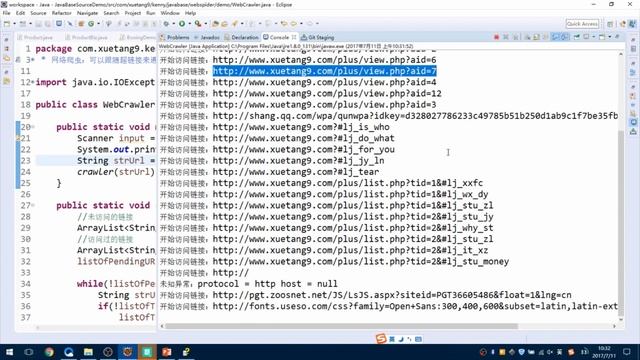Open the Edit menu
The height and width of the screenshot is (360, 640).
click(20, 13)
